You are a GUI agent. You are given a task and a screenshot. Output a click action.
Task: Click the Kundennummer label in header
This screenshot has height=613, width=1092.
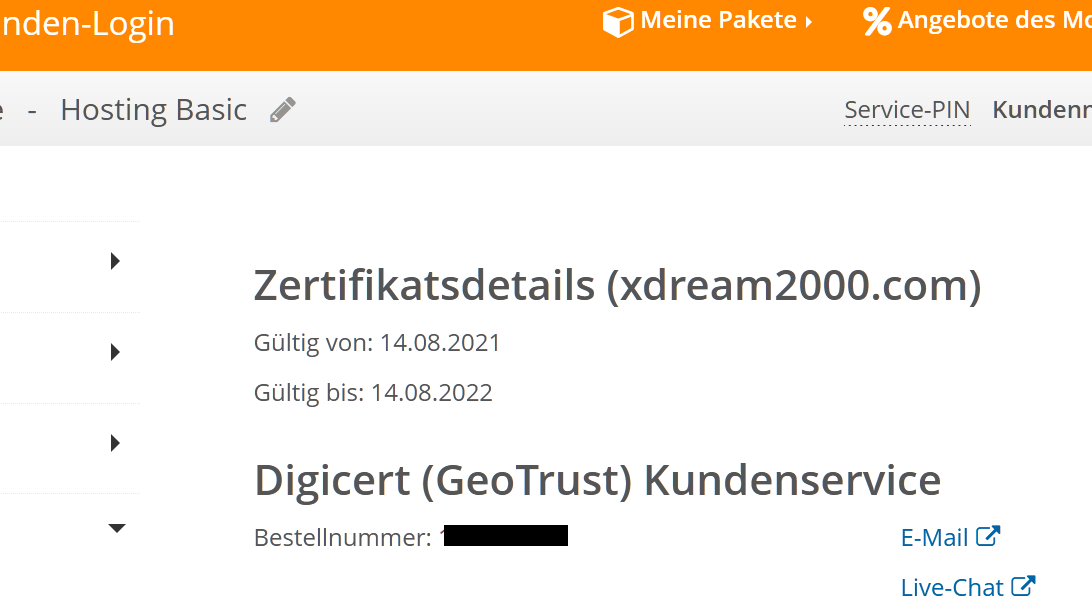pyautogui.click(x=1041, y=110)
